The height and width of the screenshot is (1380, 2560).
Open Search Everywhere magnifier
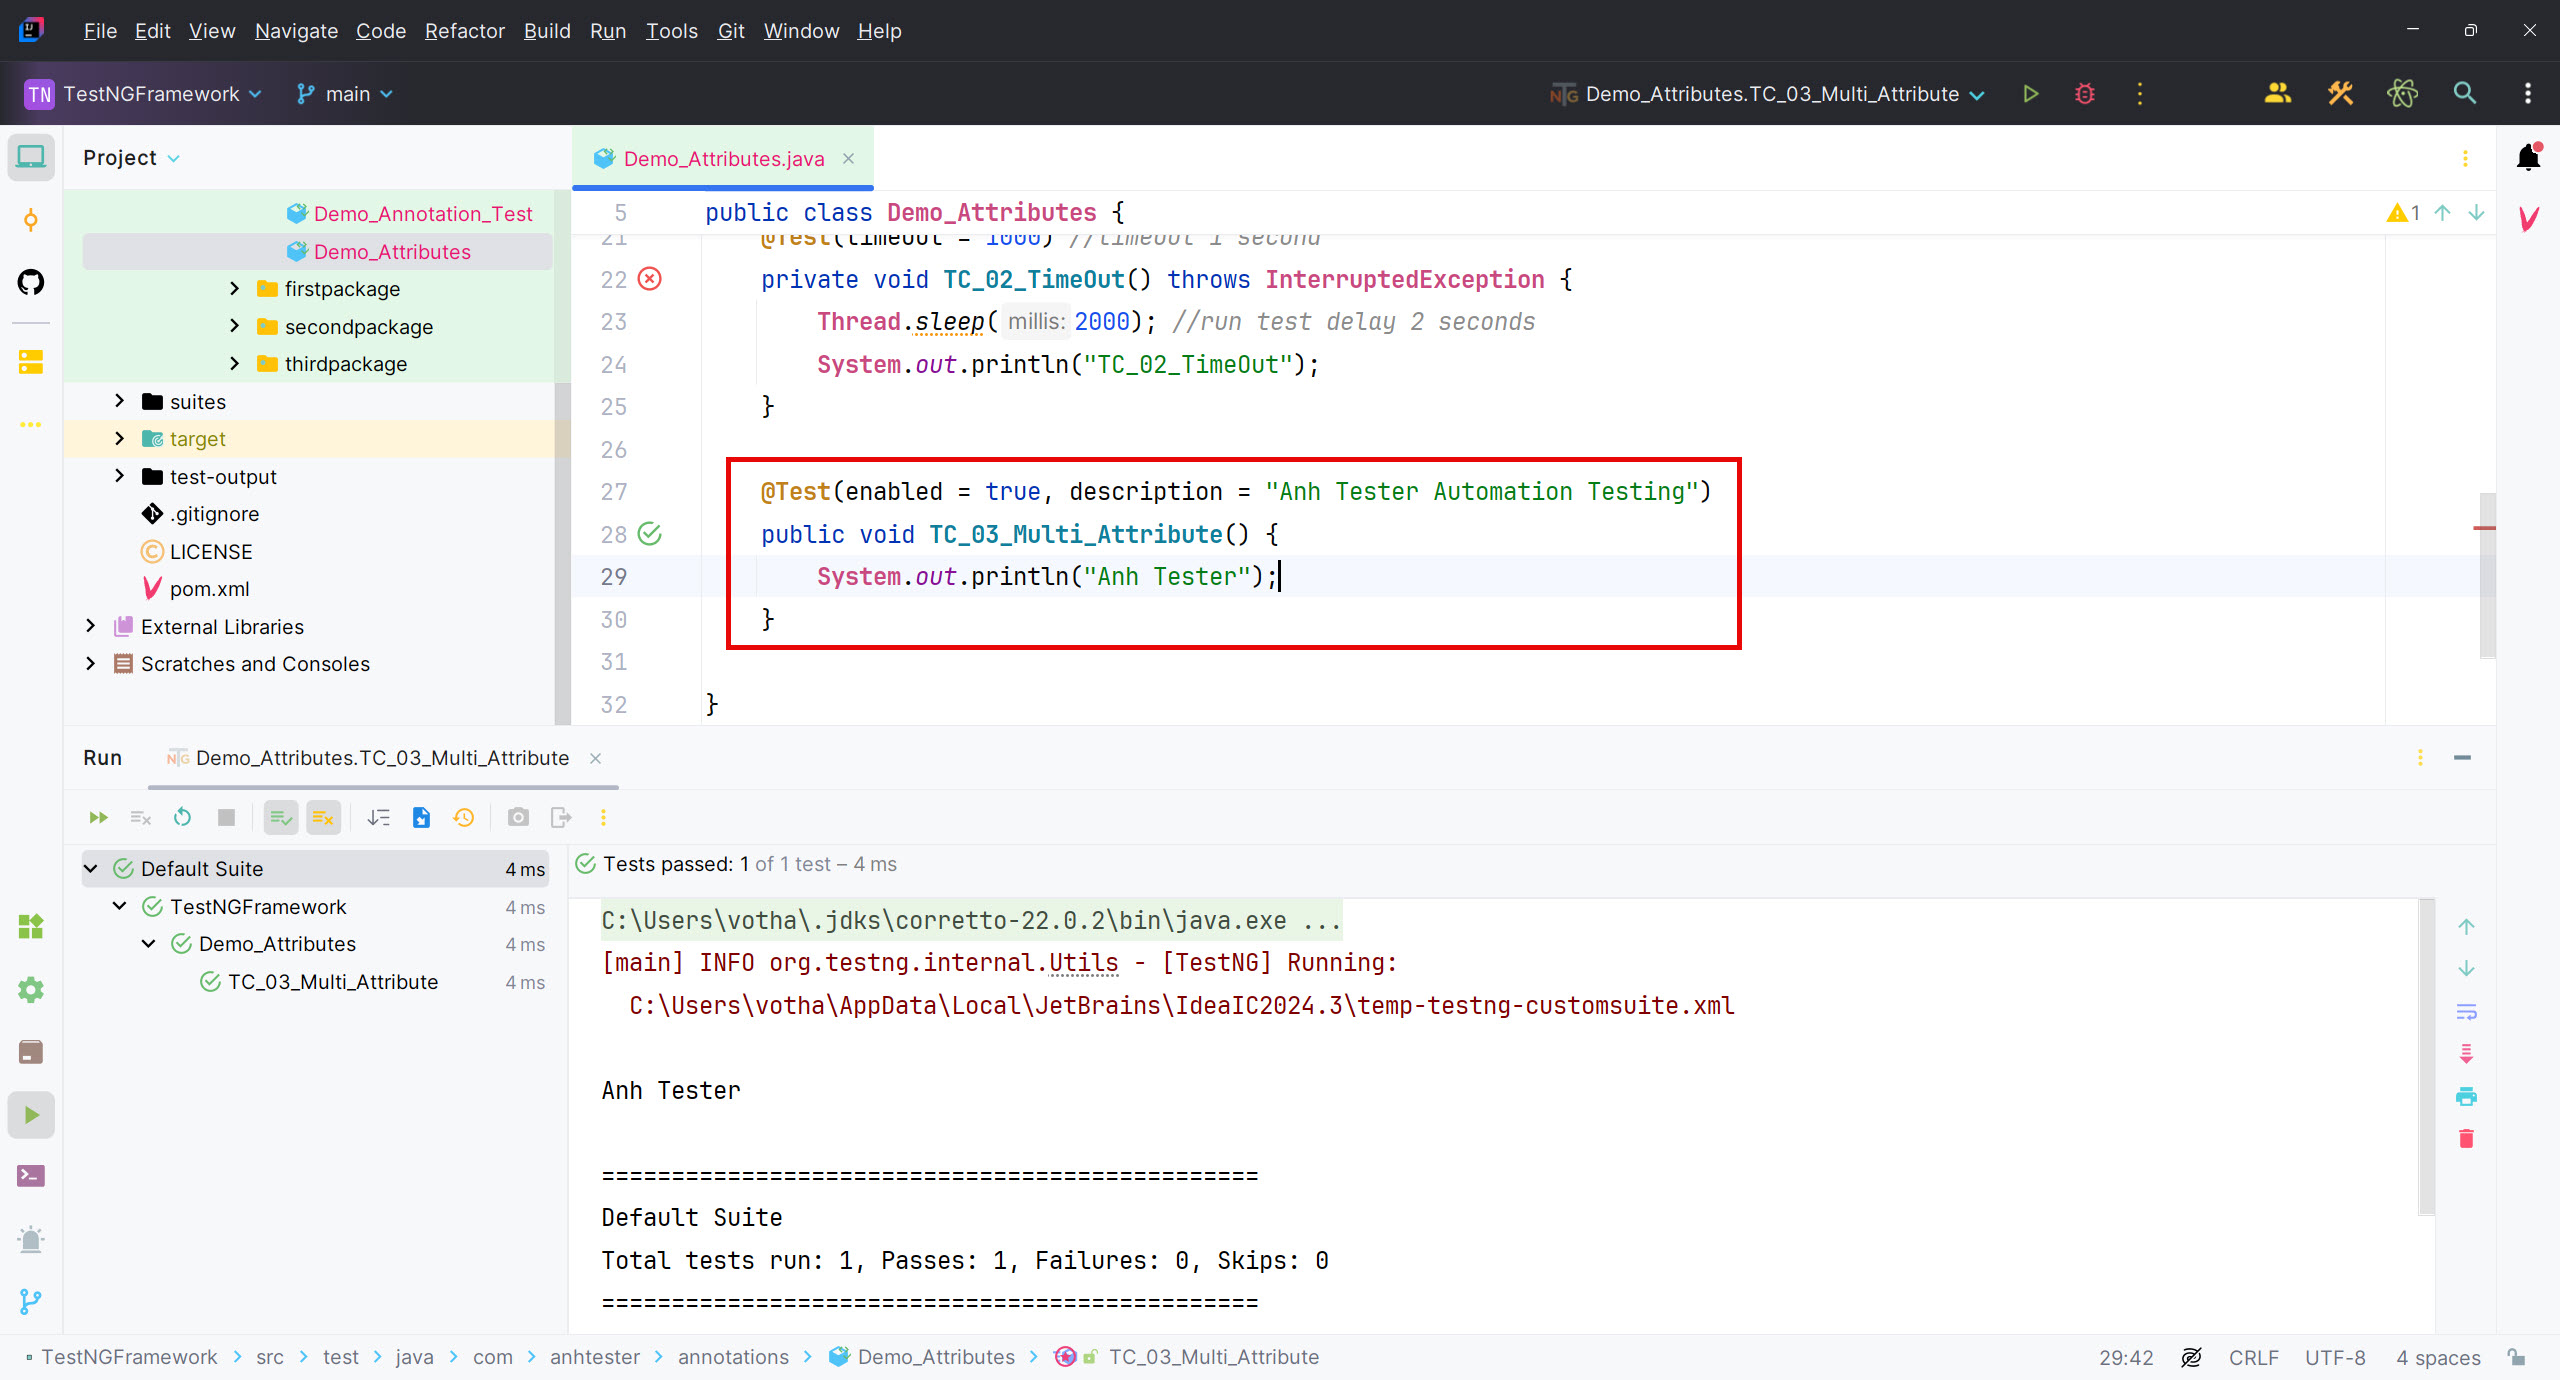tap(2465, 94)
